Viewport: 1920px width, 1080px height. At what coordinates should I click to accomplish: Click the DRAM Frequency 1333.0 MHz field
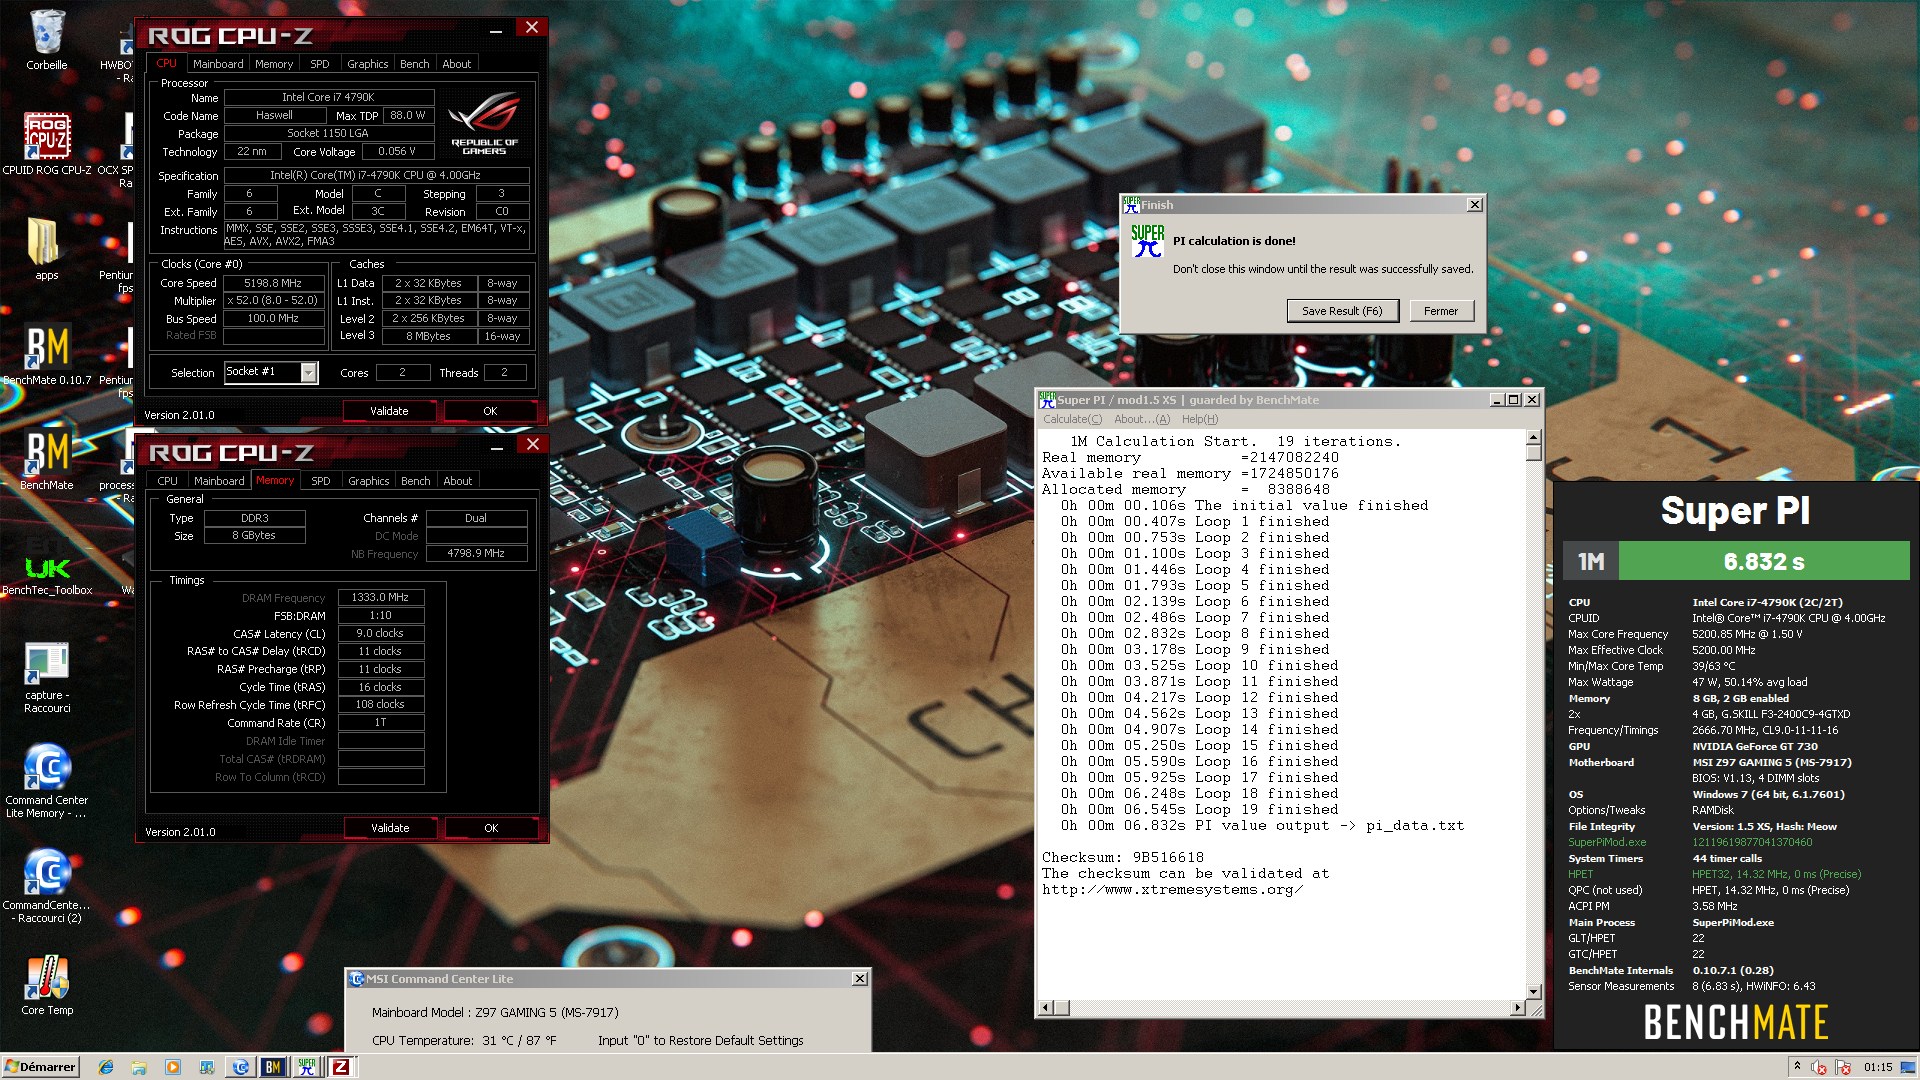(381, 597)
